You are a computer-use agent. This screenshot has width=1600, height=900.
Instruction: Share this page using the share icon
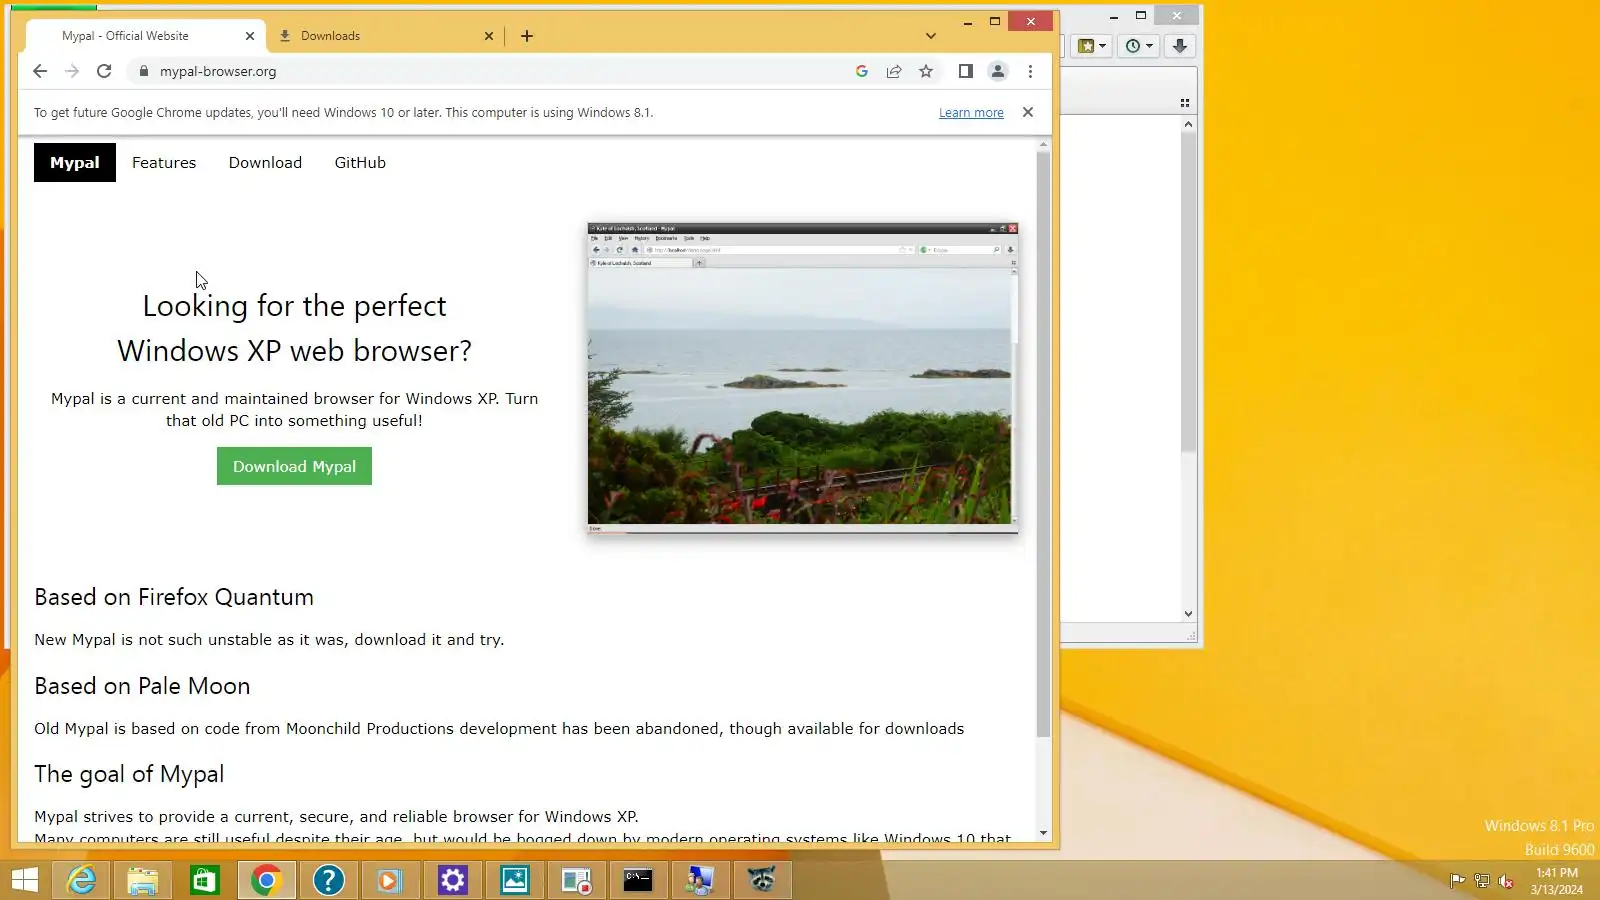(x=894, y=71)
